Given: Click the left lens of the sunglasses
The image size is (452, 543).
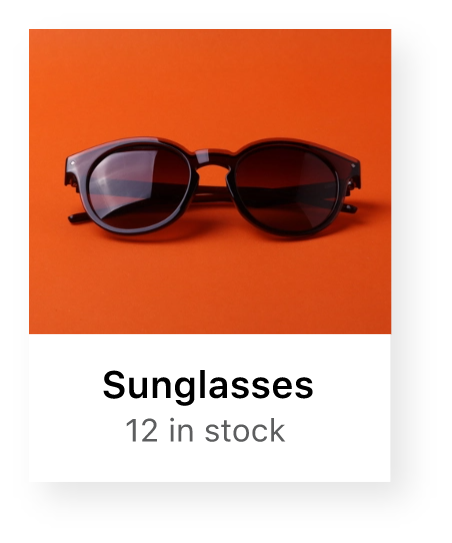Looking at the screenshot, I should coord(139,186).
